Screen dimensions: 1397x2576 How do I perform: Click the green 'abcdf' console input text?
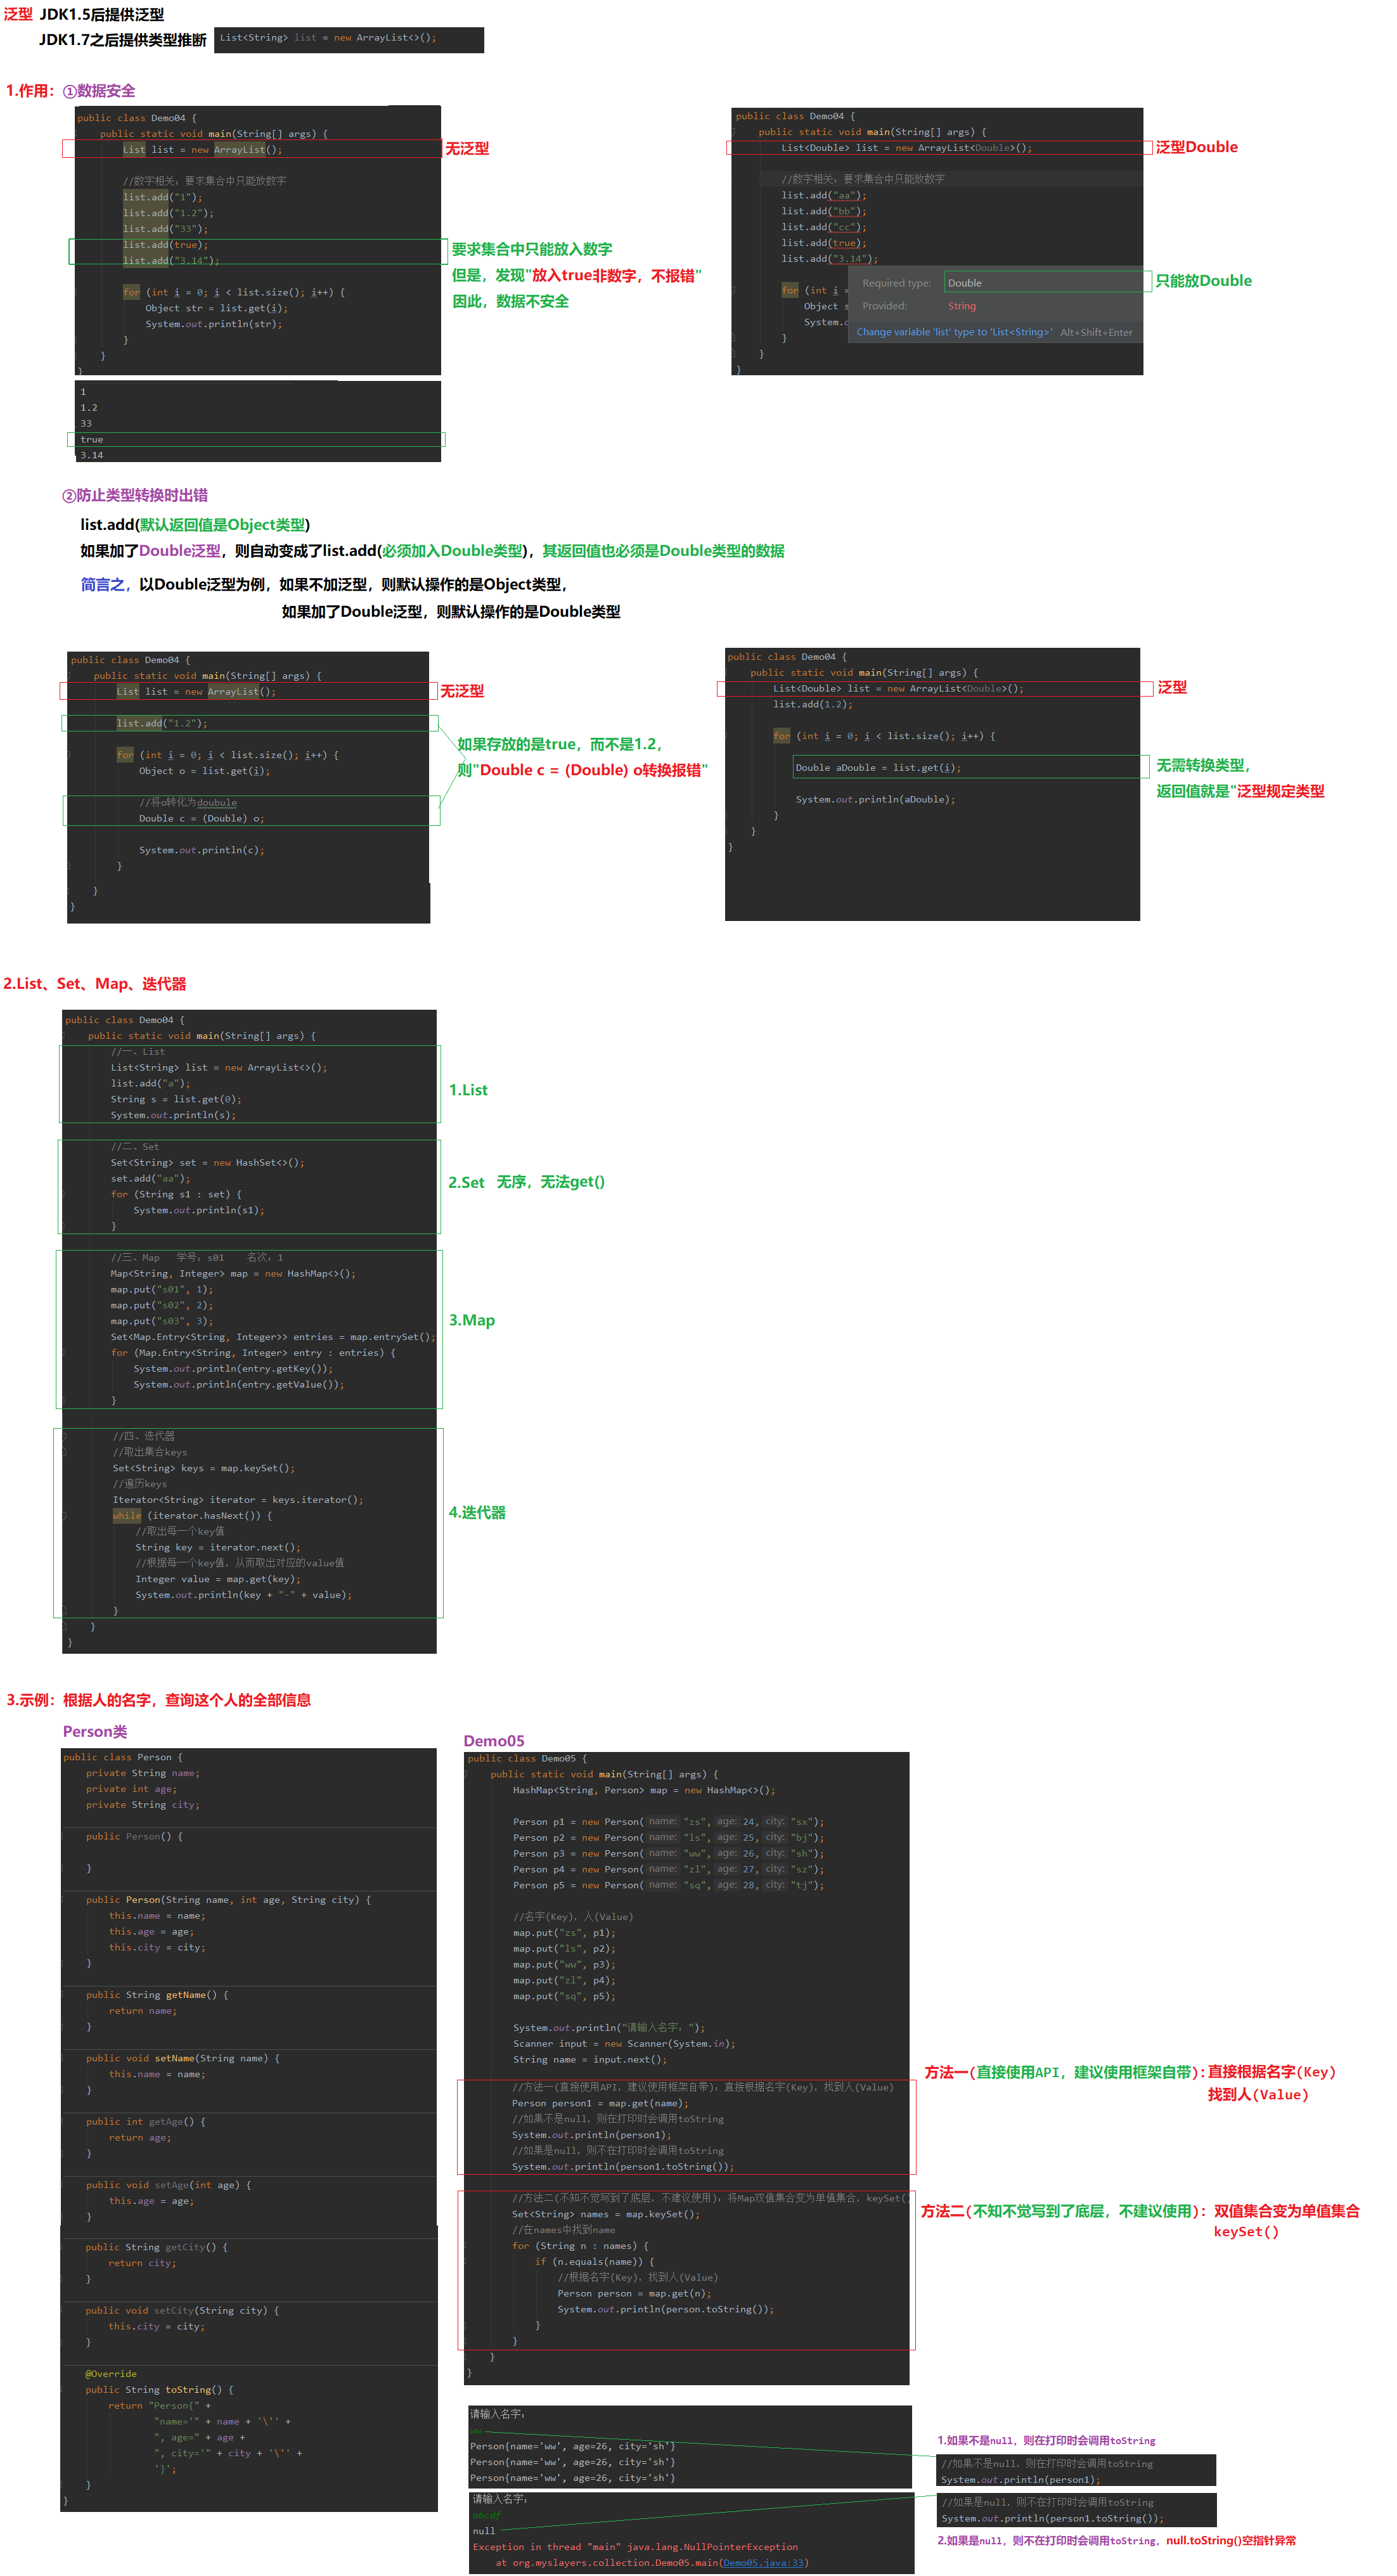point(486,2515)
